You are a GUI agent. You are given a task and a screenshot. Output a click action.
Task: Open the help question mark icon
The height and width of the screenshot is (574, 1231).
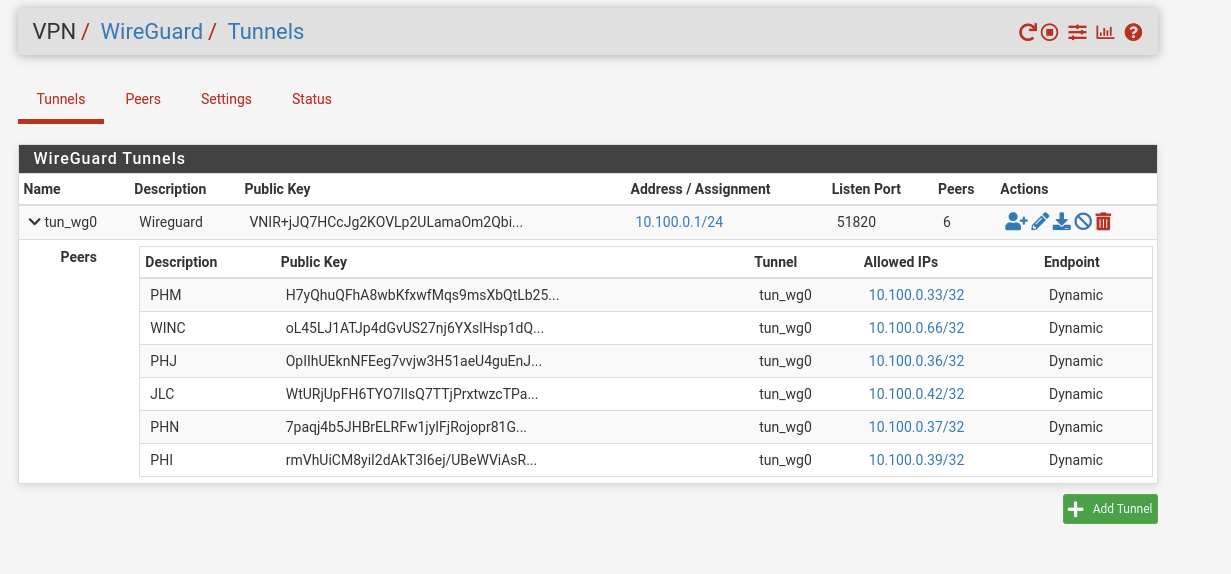coord(1133,32)
